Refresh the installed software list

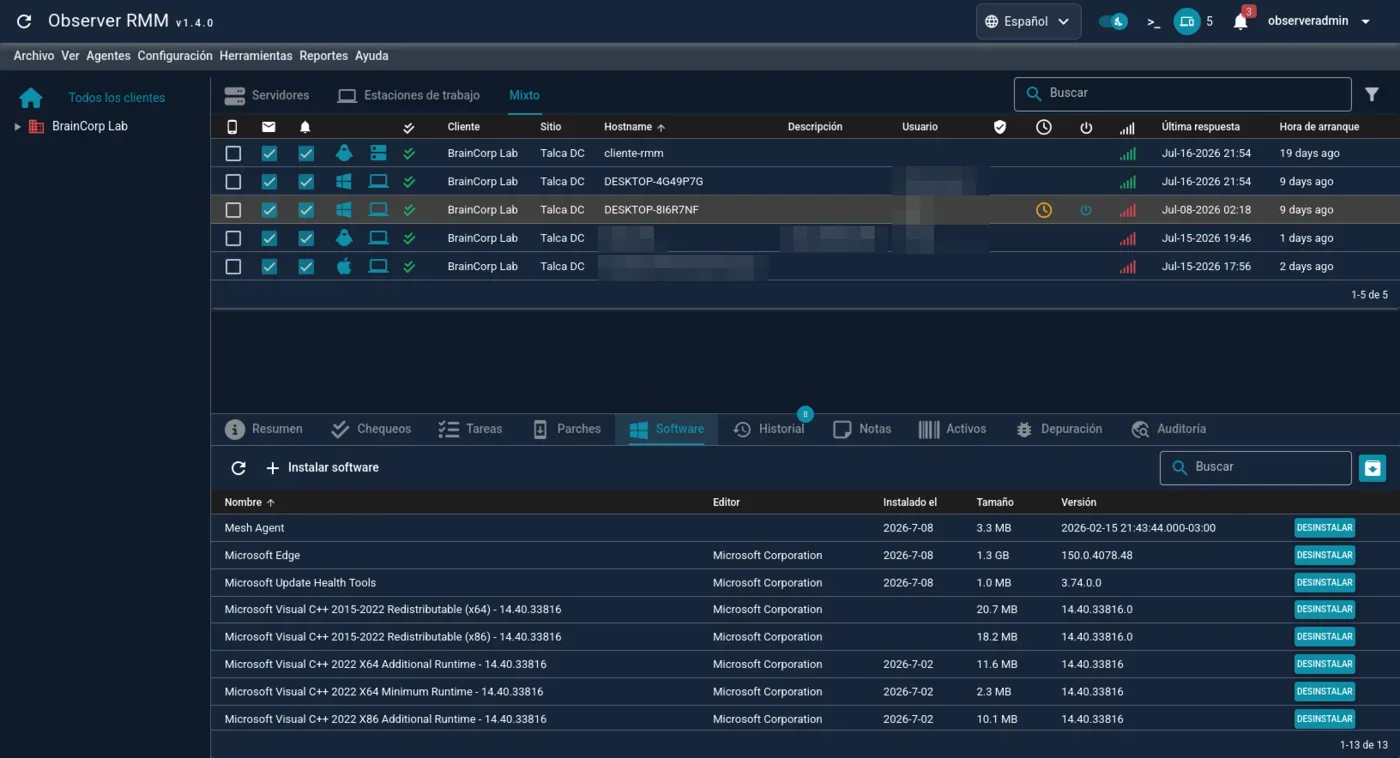(x=238, y=467)
